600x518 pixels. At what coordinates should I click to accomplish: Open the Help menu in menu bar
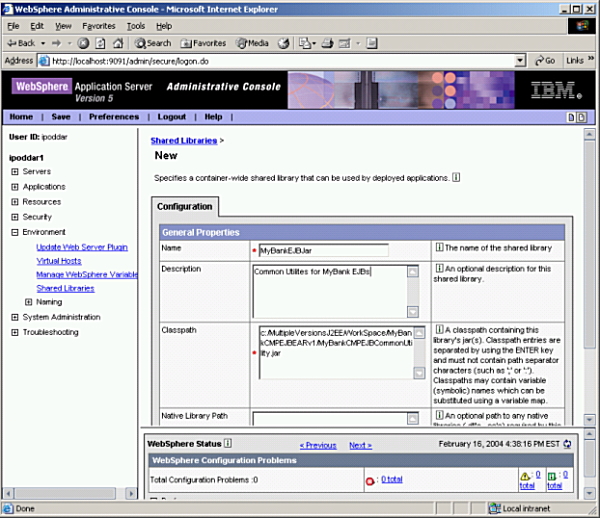pos(164,26)
